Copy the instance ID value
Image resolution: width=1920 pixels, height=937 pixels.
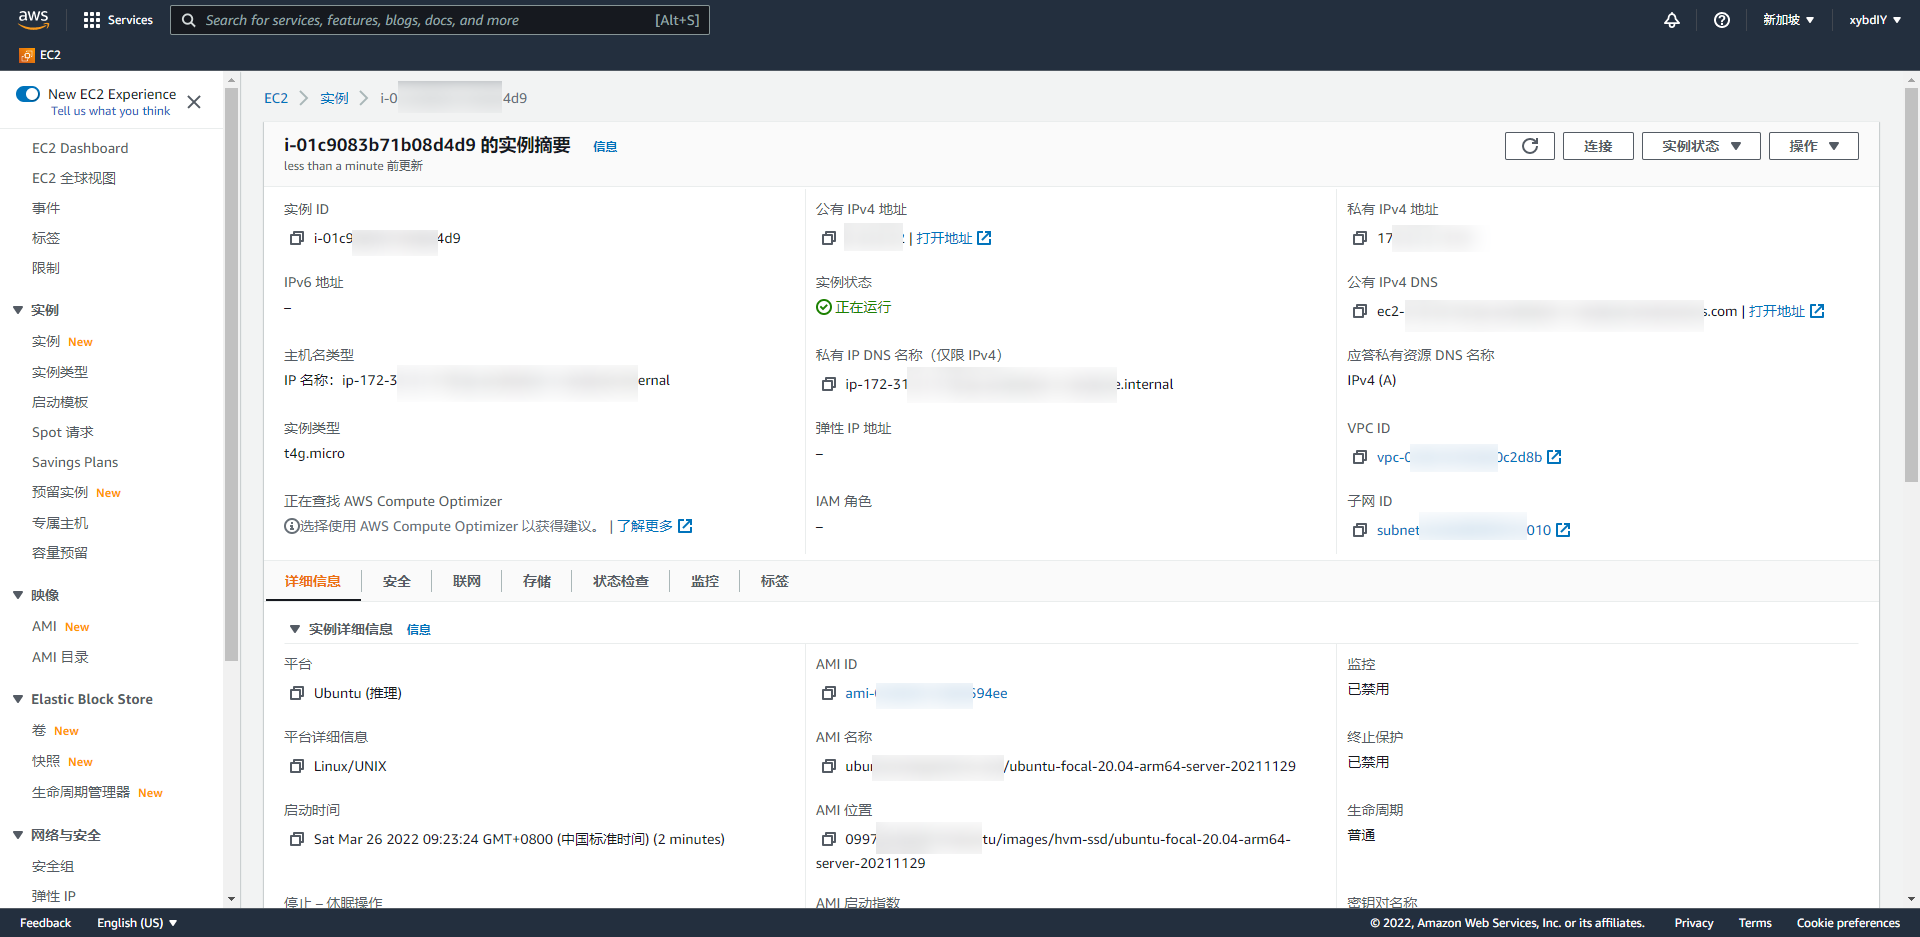pyautogui.click(x=297, y=238)
